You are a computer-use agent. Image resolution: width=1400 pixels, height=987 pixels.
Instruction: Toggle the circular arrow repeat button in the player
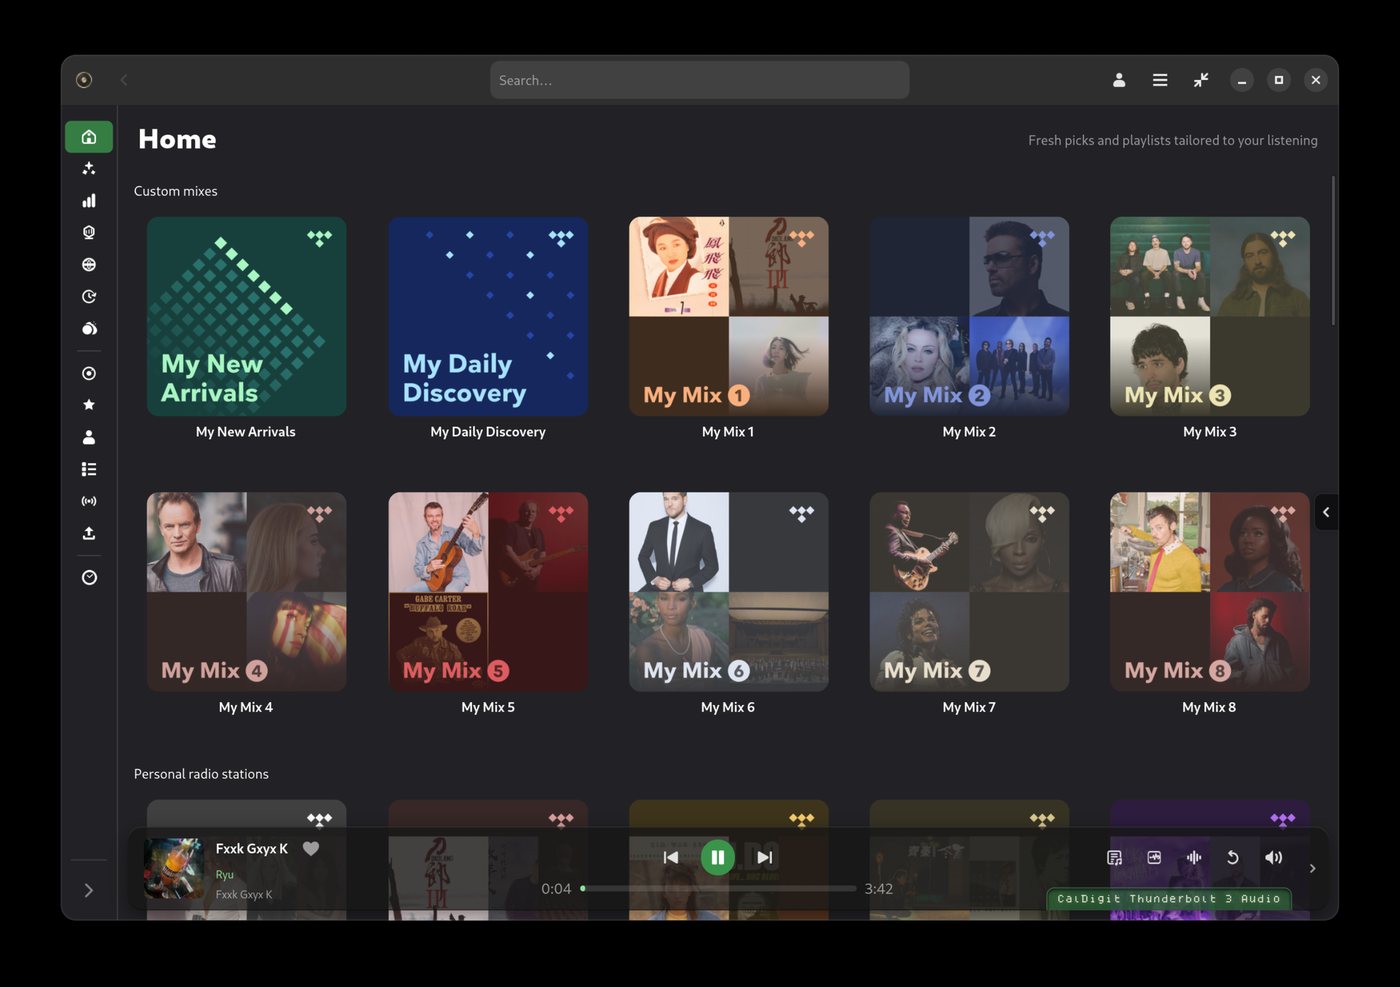[x=1233, y=857]
